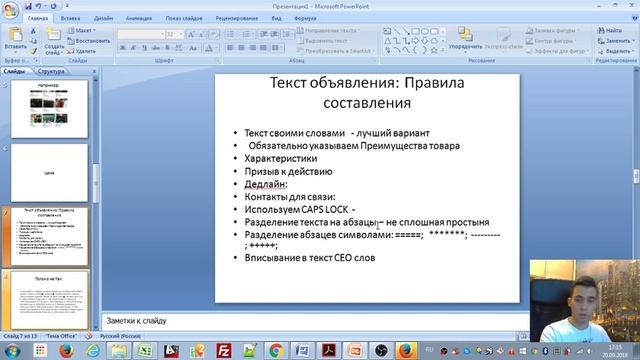Screen dimensions: 640x360
Task: Toggle bulleted list in paragraph group
Action: 231,35
